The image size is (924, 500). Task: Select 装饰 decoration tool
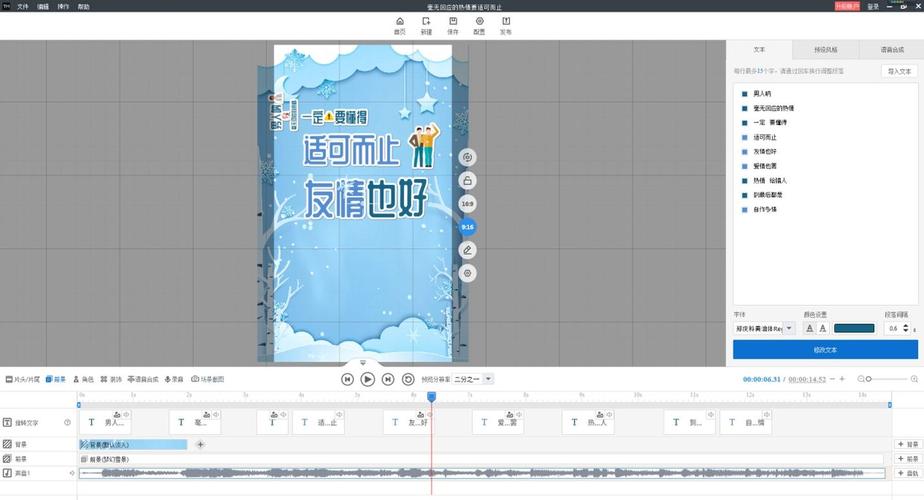point(111,379)
